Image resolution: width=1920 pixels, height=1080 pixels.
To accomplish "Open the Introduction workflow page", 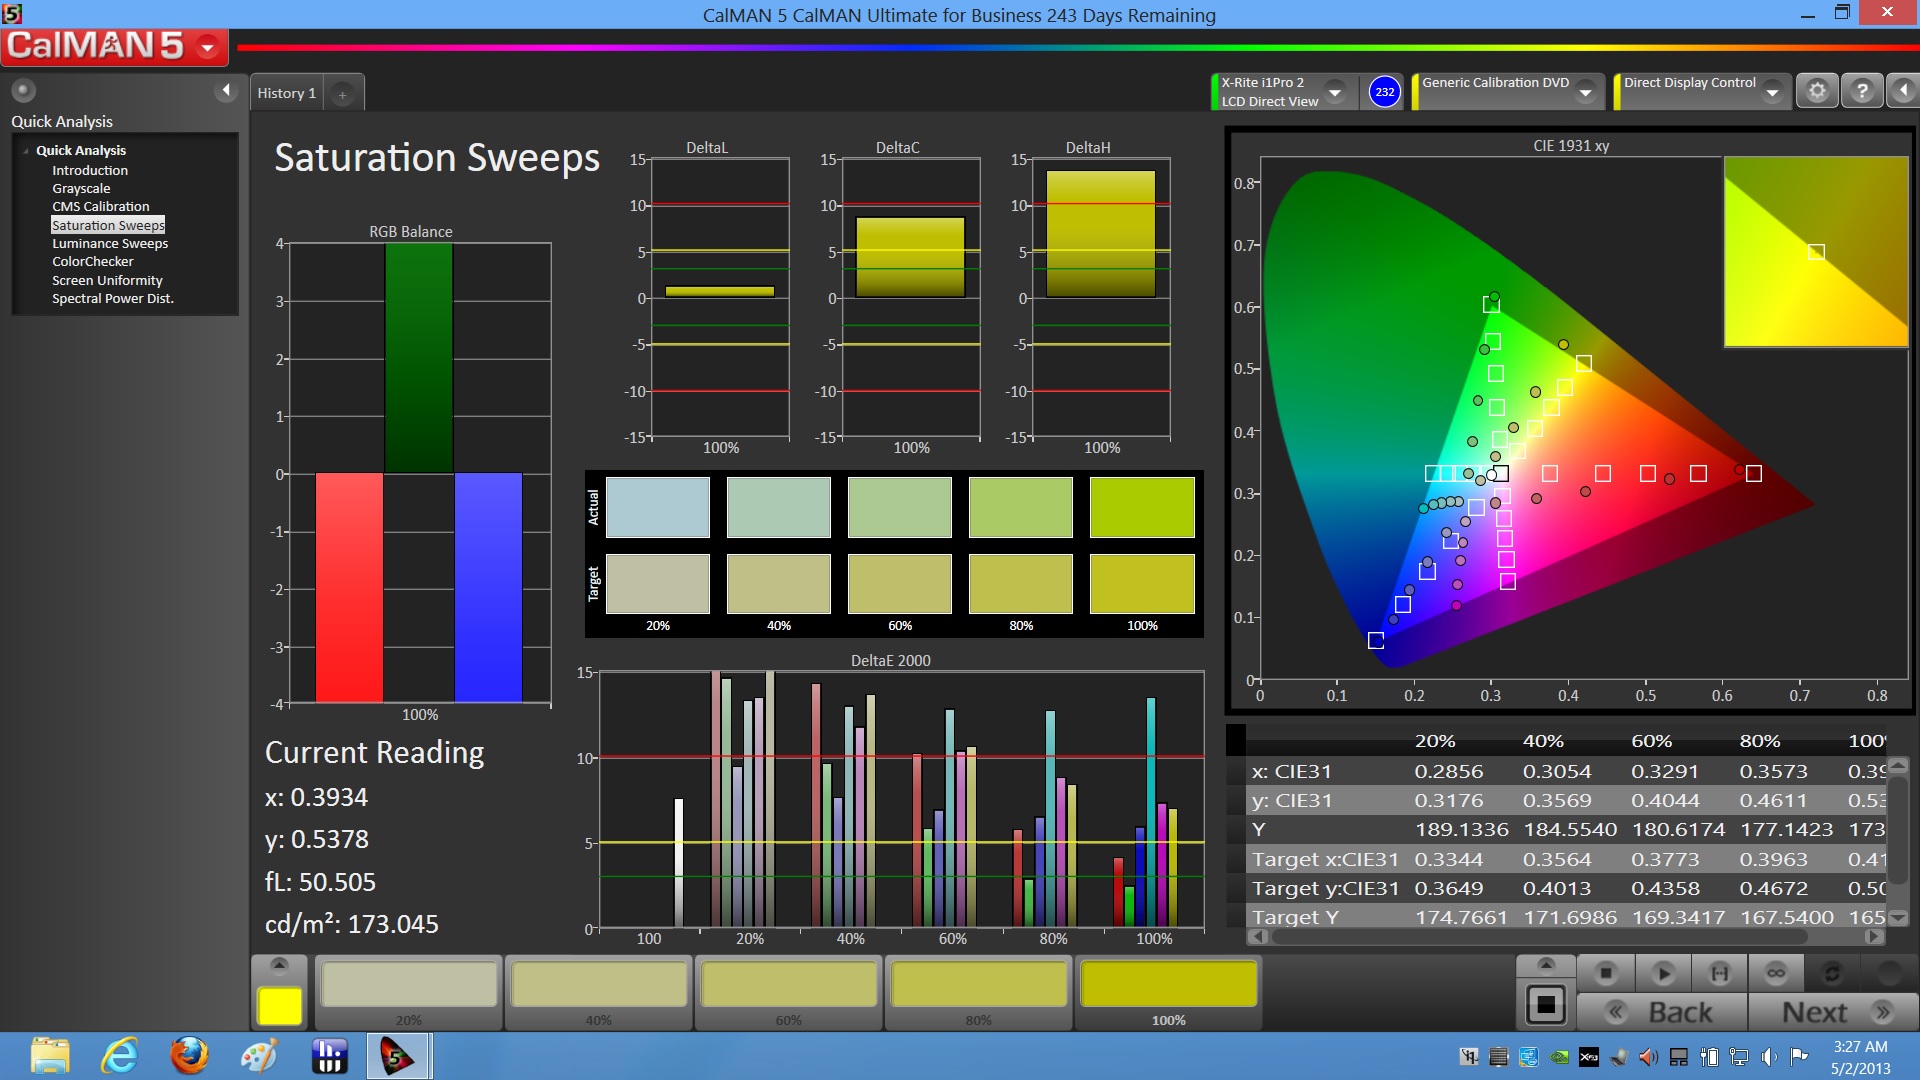I will [x=90, y=170].
